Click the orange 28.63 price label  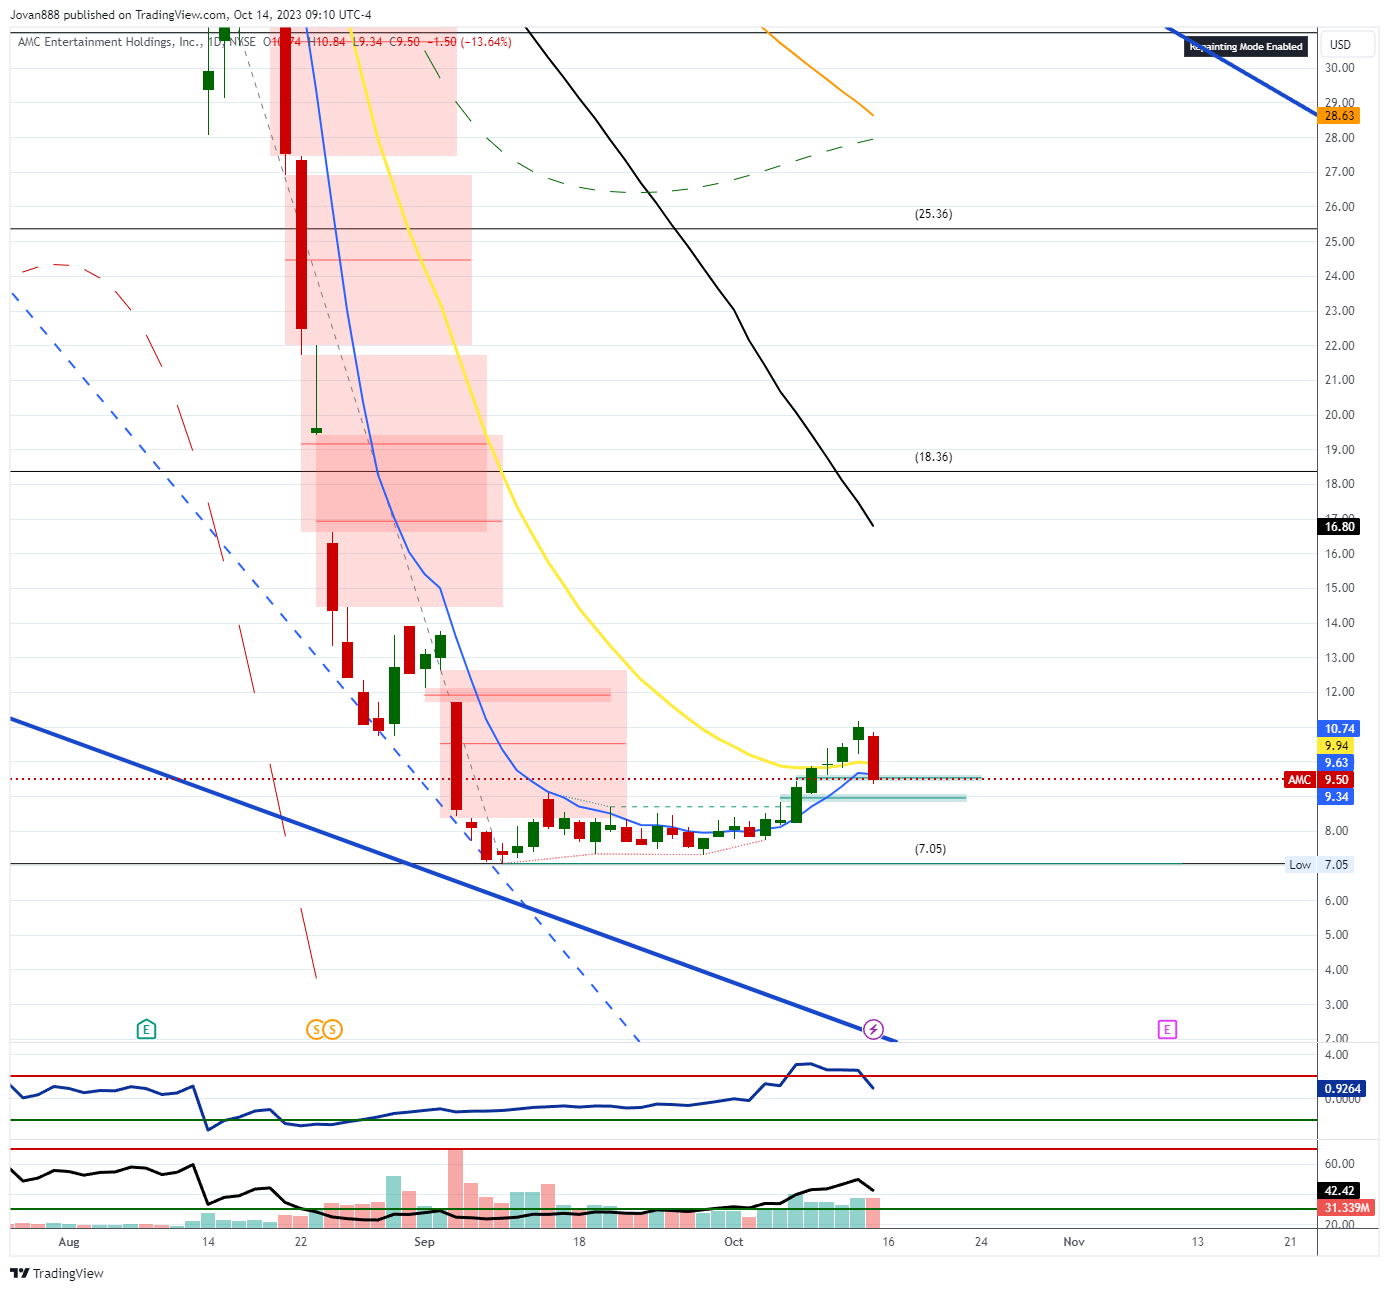1339,116
